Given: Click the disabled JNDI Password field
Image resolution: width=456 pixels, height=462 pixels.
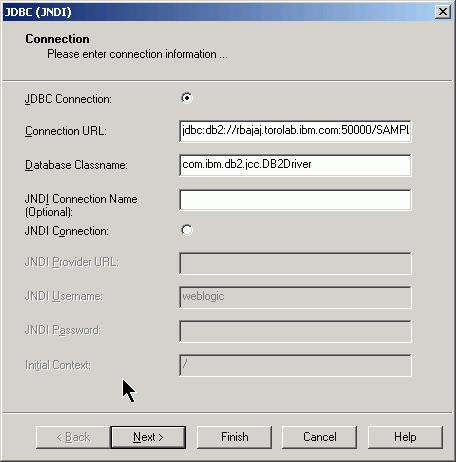Looking at the screenshot, I should coord(295,331).
